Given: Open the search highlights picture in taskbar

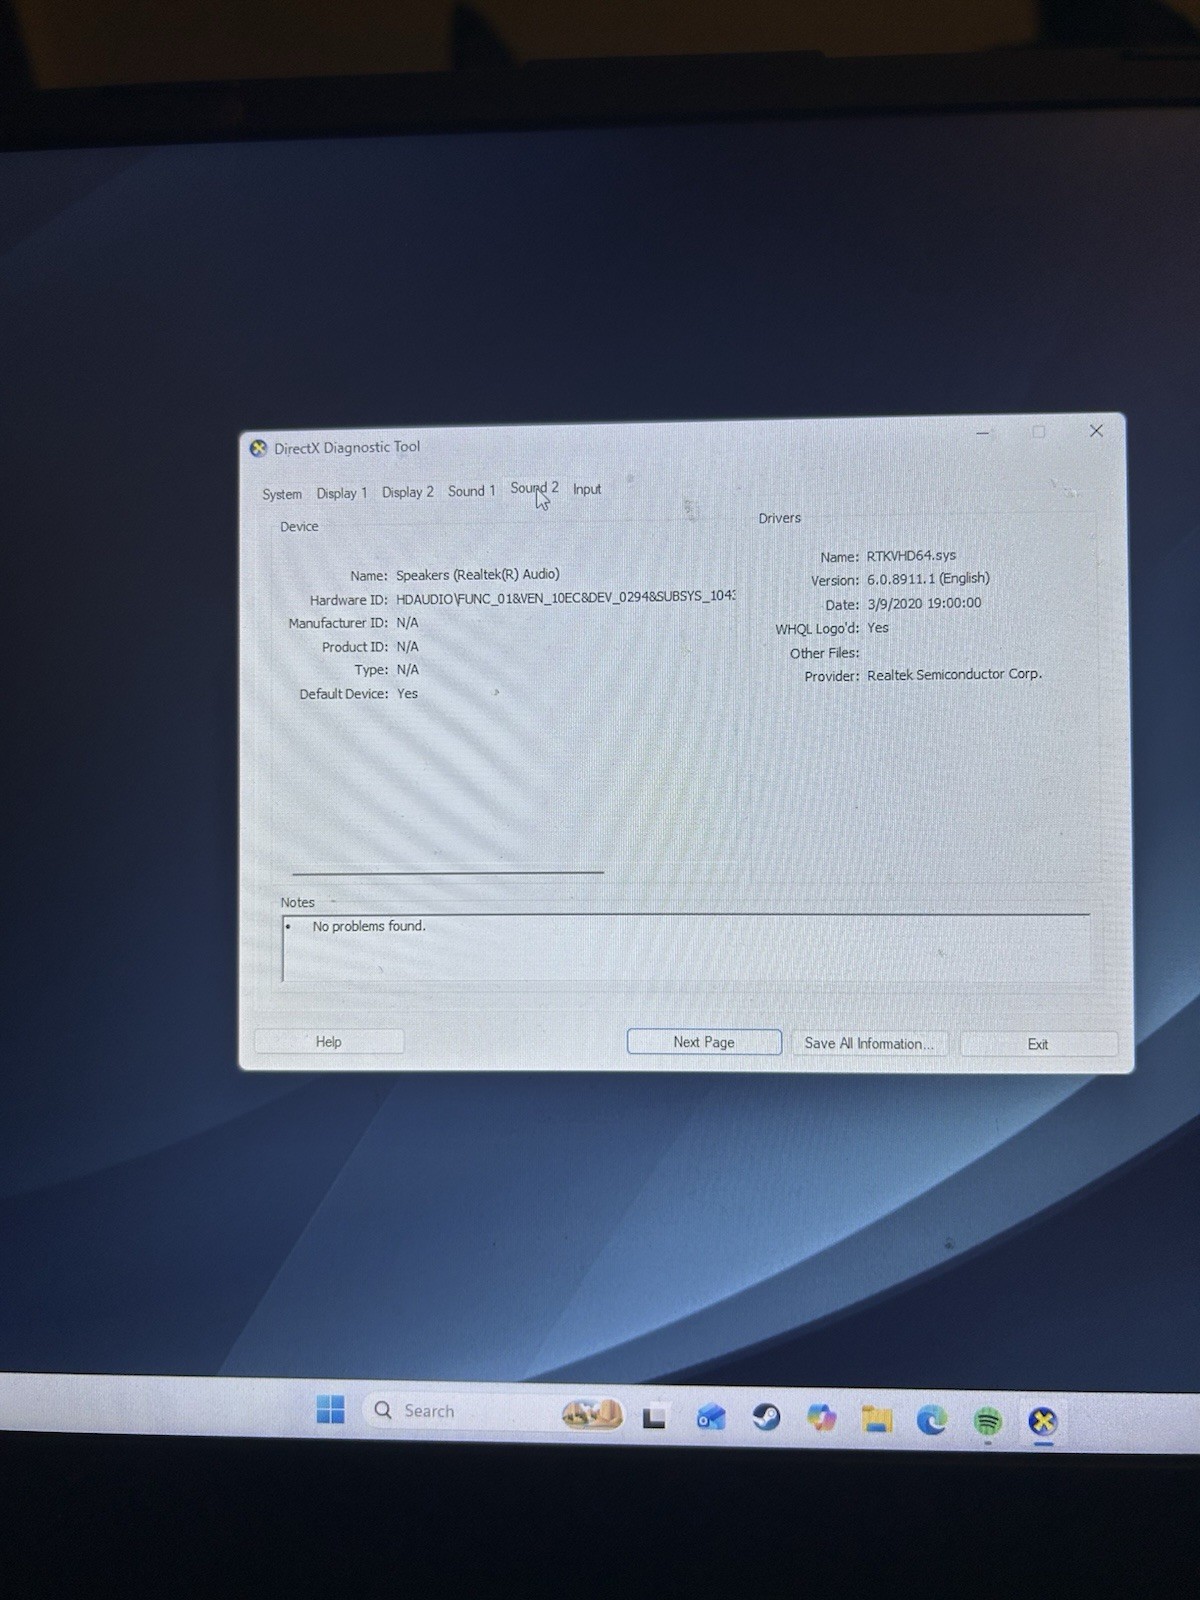Looking at the screenshot, I should (592, 1414).
